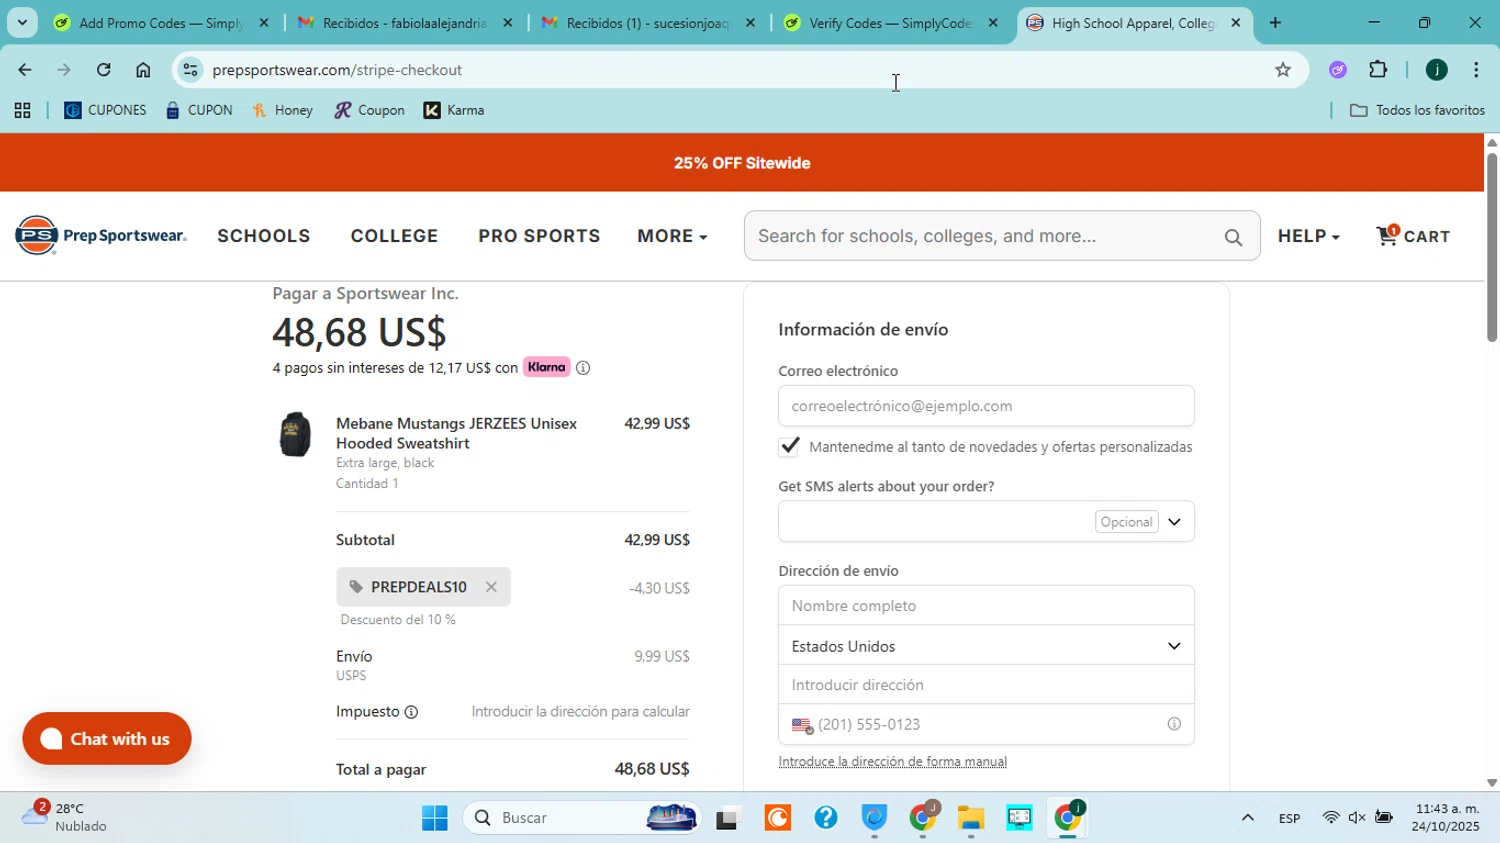Click the hooded sweatshirt product thumbnail
Screen dimensions: 1500x843
pos(295,435)
